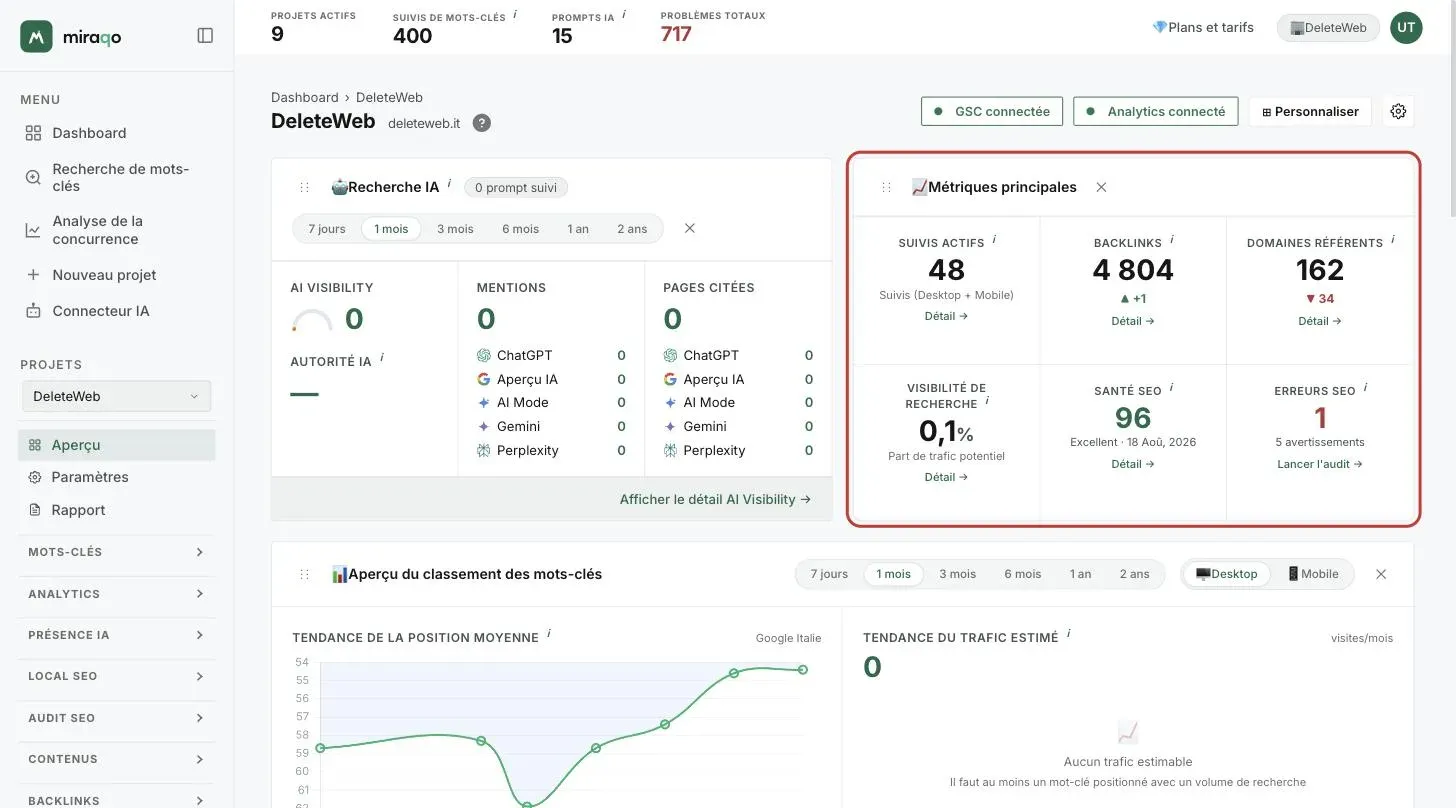The width and height of the screenshot is (1456, 808).
Task: Expand the LOCAL SEO section
Action: [x=117, y=676]
